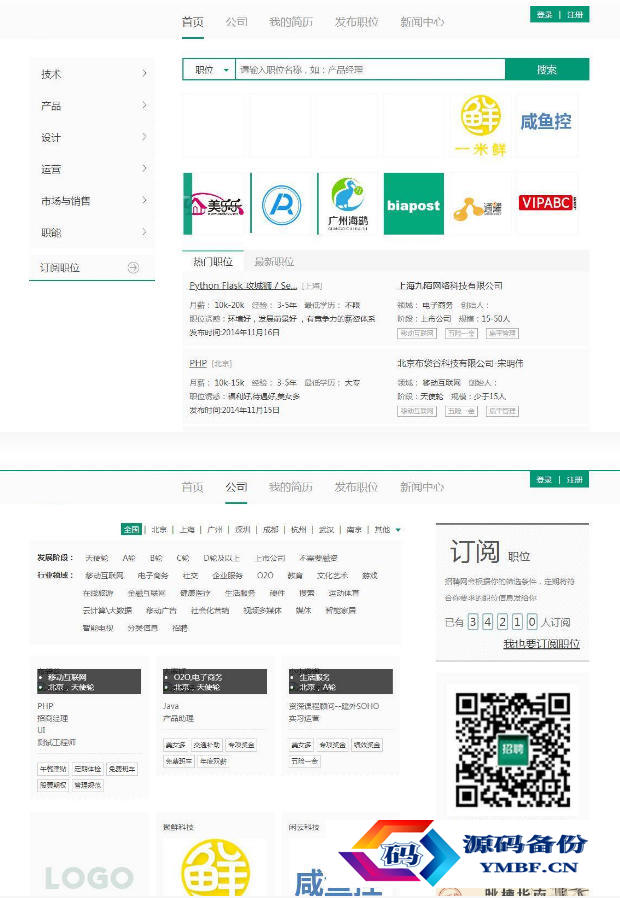
Task: Select the 成都 city filter
Action: click(270, 529)
